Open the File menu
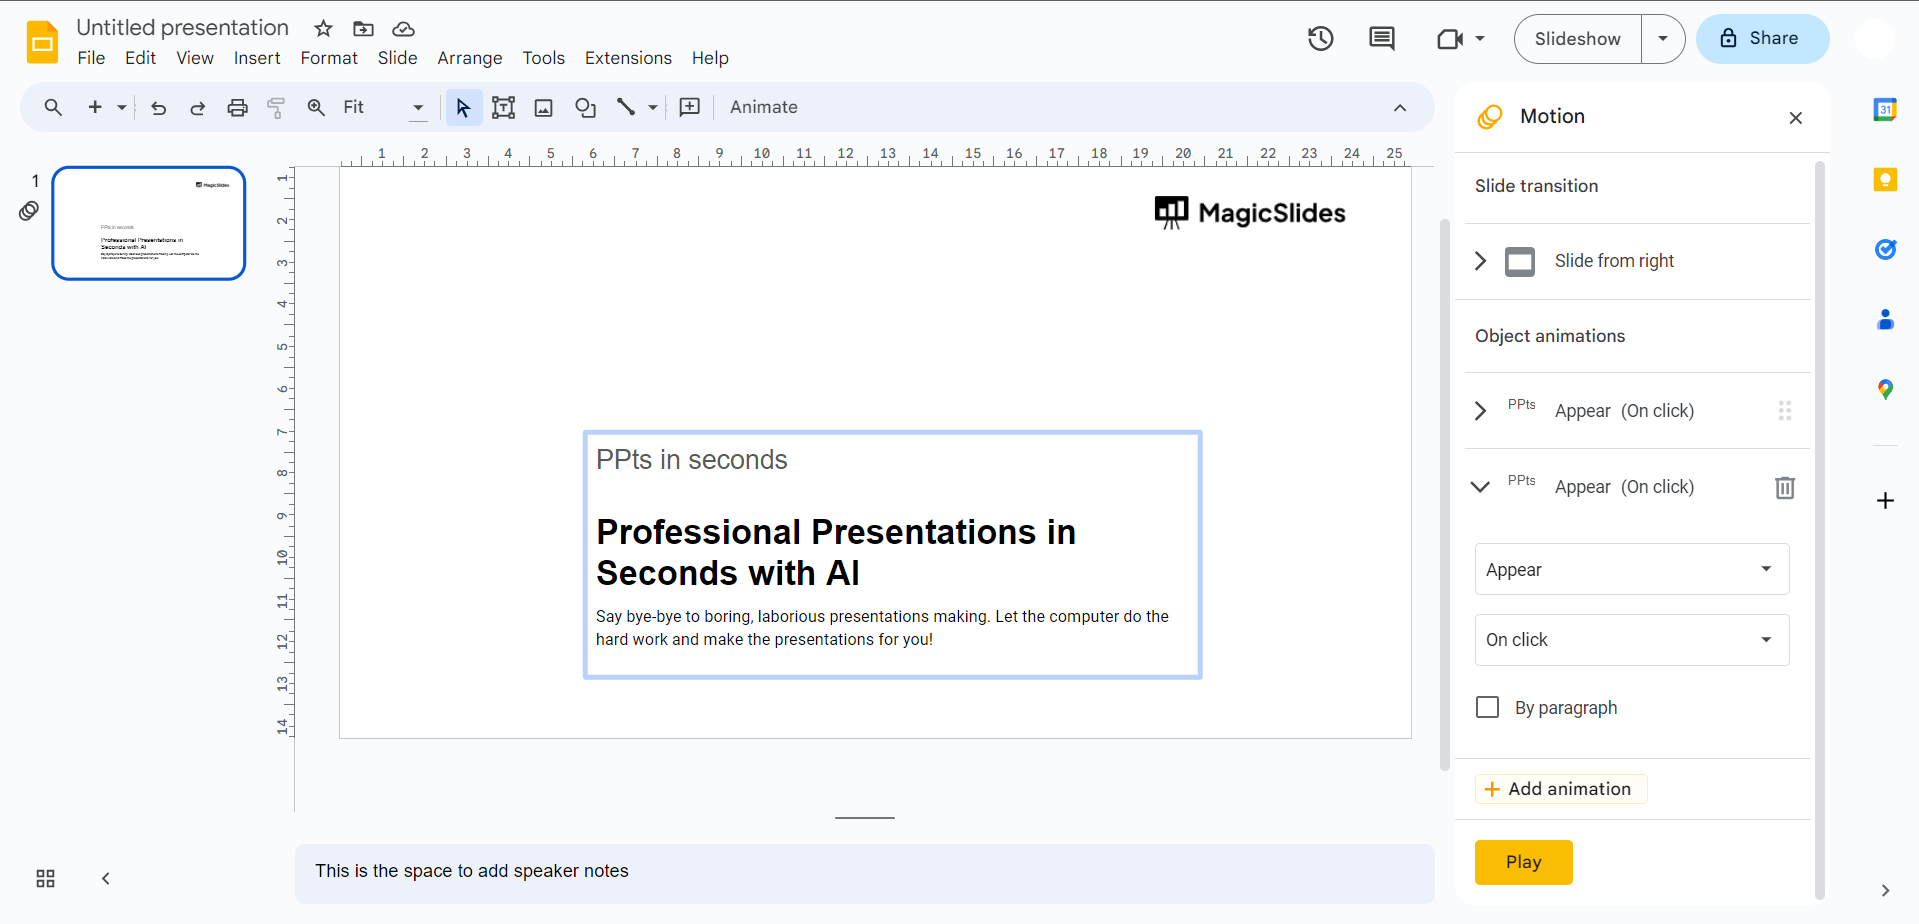 [x=91, y=58]
